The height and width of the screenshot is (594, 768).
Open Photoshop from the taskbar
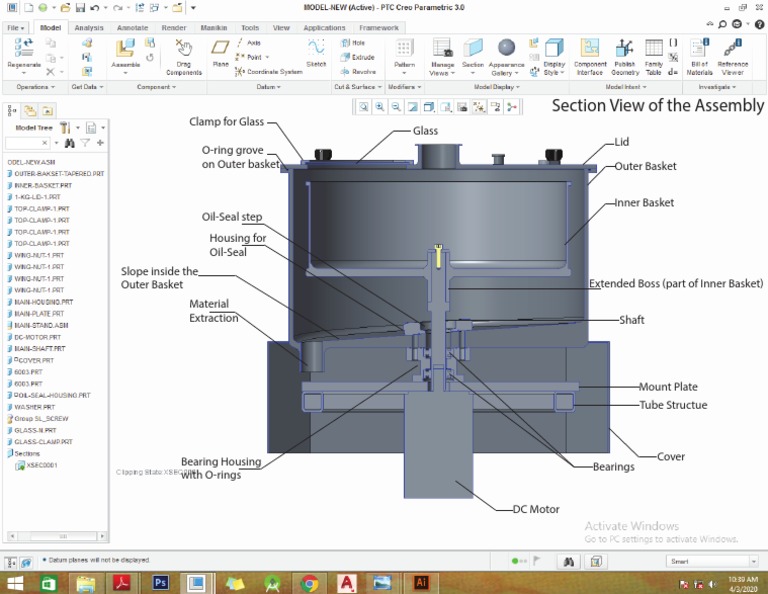point(160,583)
